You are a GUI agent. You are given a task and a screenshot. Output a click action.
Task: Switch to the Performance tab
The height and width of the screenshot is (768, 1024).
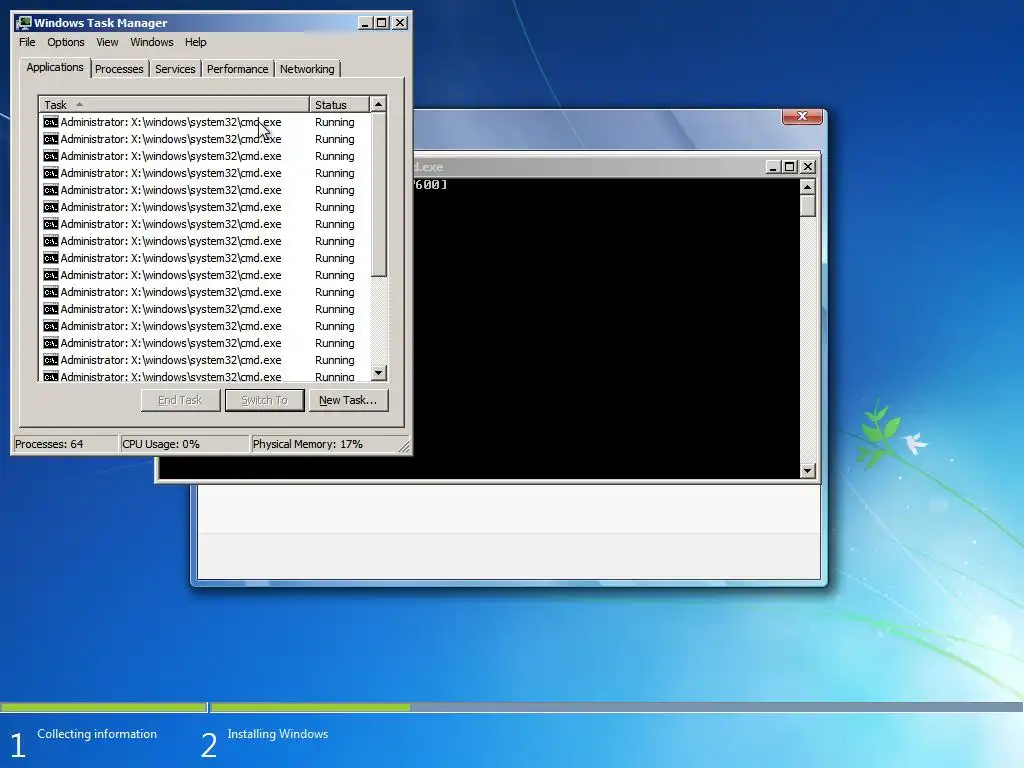[237, 69]
